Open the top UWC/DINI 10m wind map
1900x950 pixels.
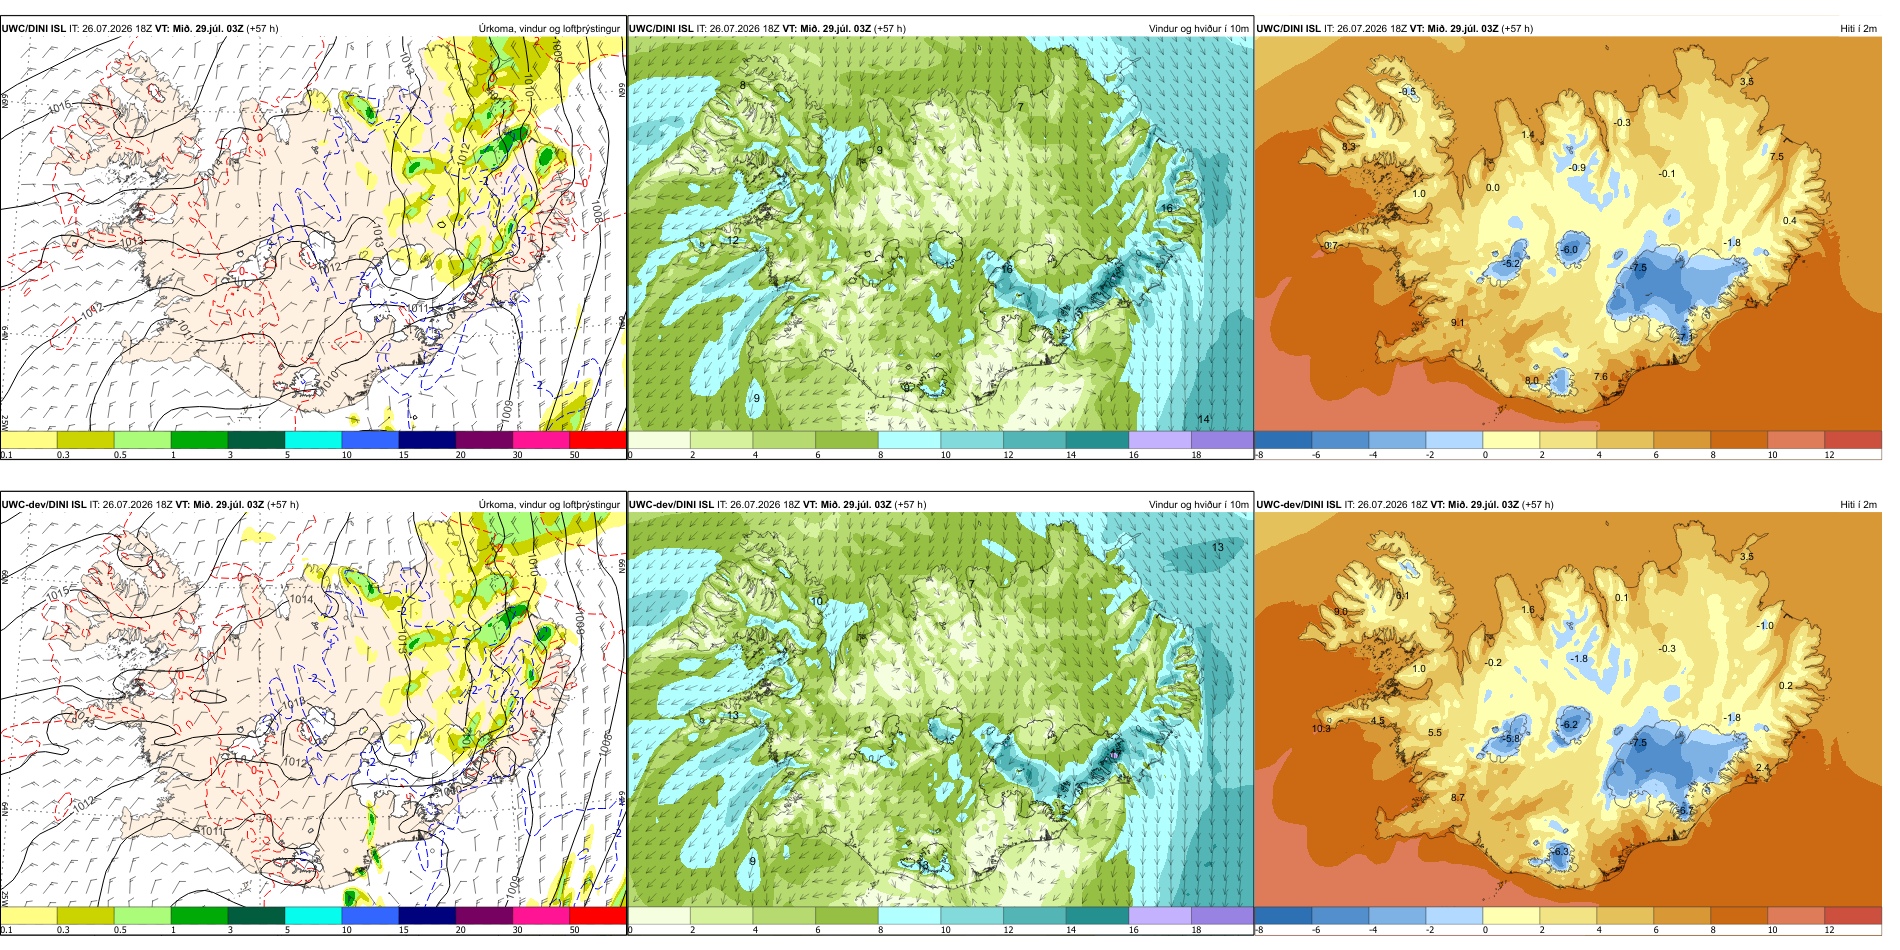tap(940, 233)
